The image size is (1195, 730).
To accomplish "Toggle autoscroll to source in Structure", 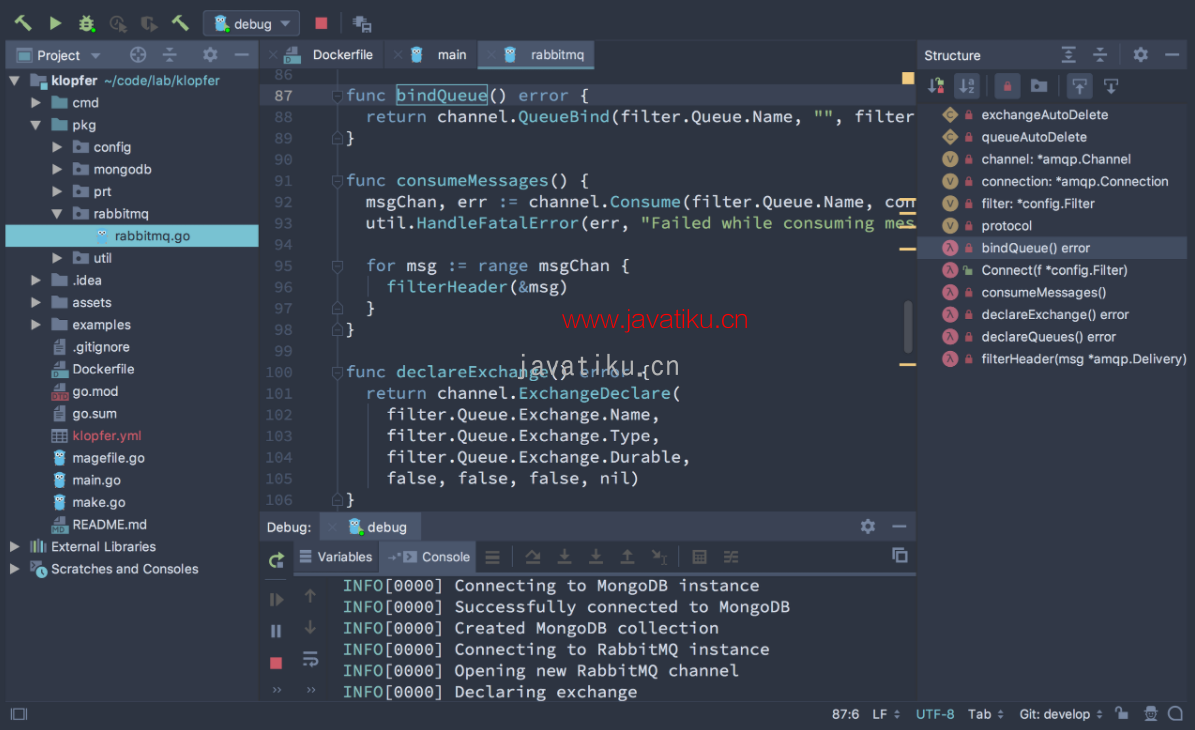I will coord(1079,86).
